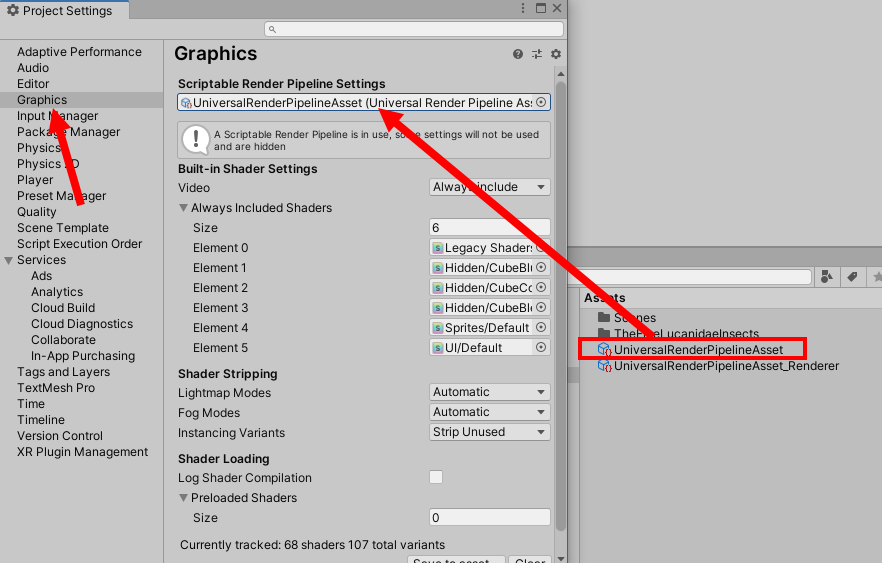The height and width of the screenshot is (563, 882).
Task: Open object picker for Scriptable Render Pipeline
Action: 541,102
